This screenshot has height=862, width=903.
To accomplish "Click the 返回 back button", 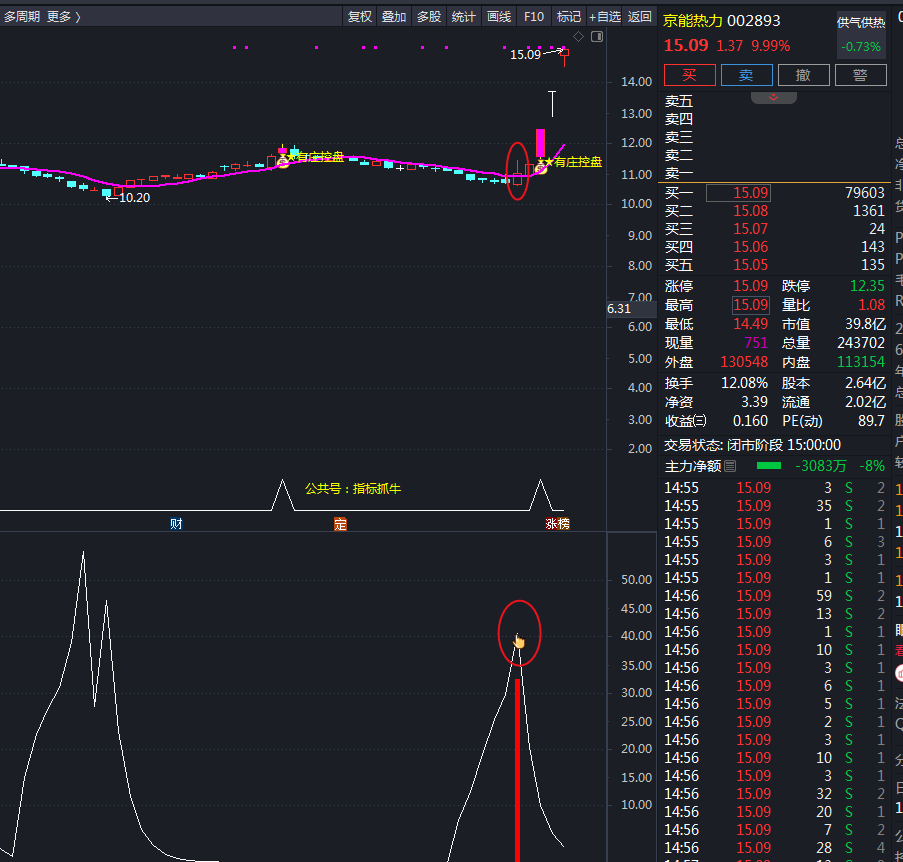I will tap(639, 17).
